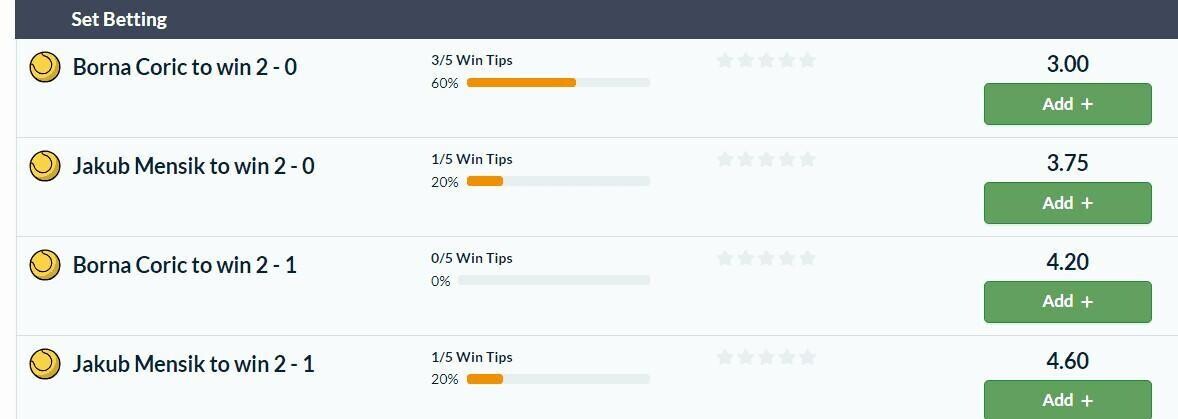This screenshot has height=419, width=1178.
Task: Click tennis ball icon beside Borna Coric 2 - 1
Action: (x=44, y=264)
